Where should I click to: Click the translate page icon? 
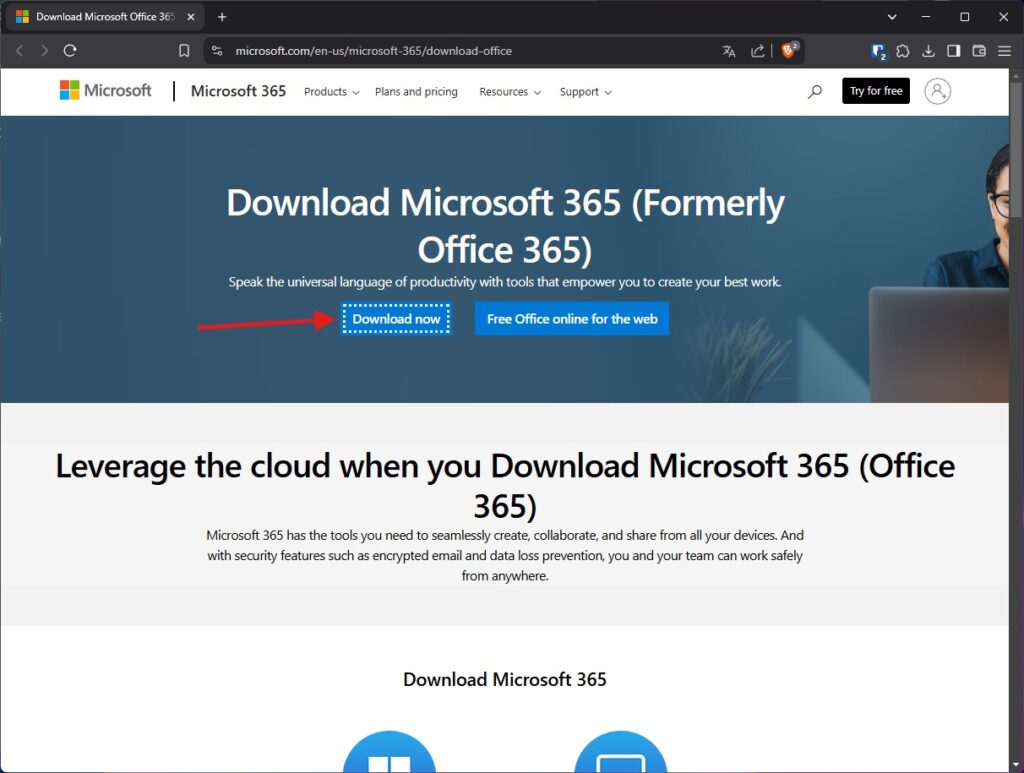[x=729, y=51]
